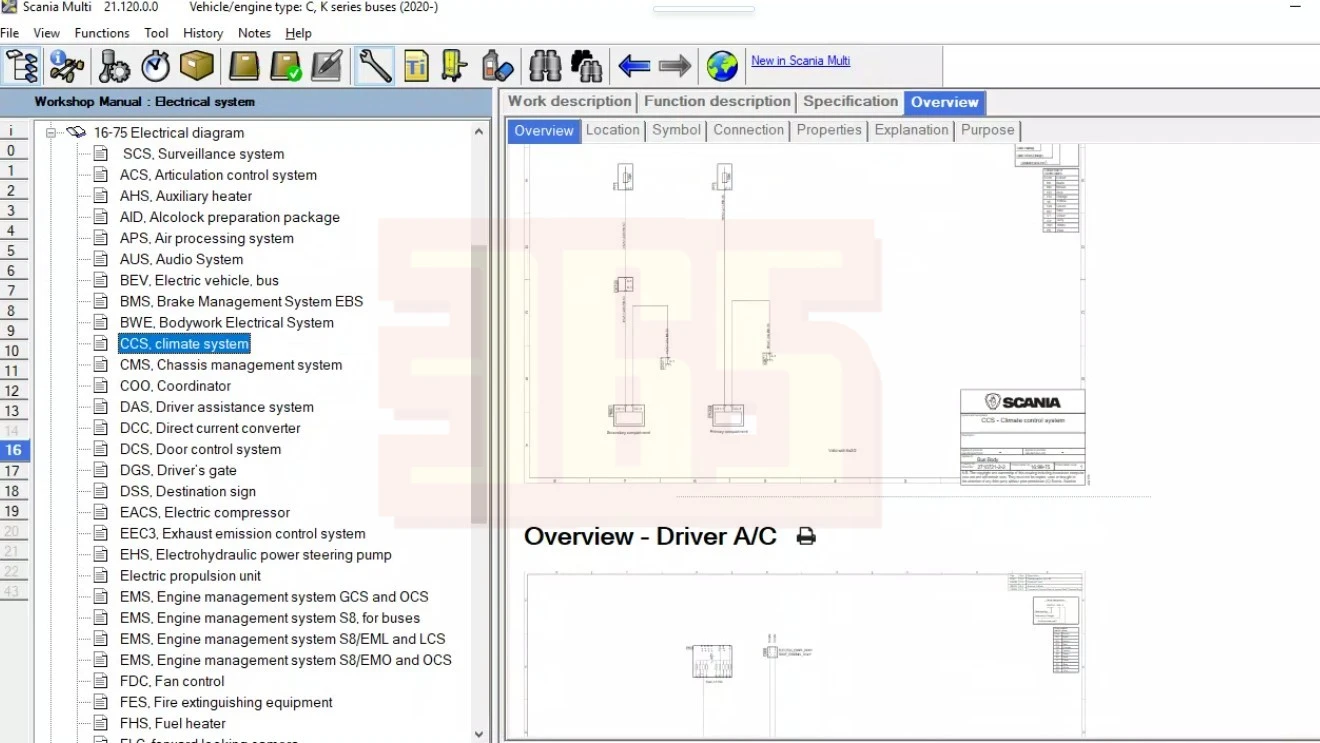Click the binoculars search icon
The height and width of the screenshot is (743, 1320).
pos(545,67)
